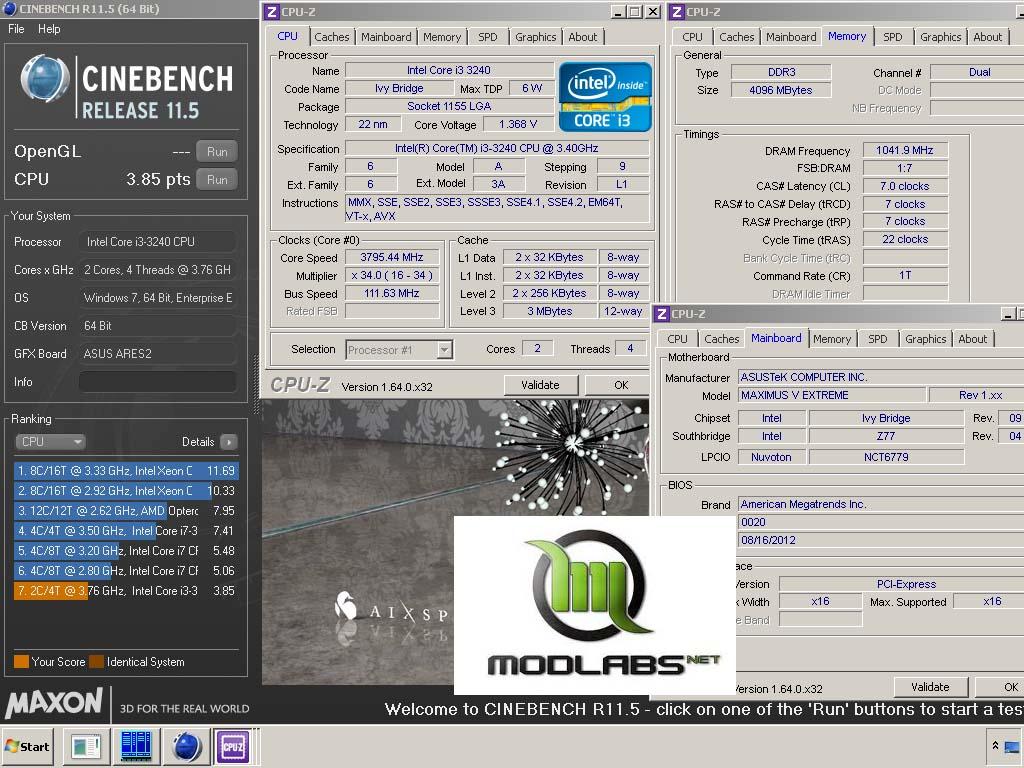Click the Core Speed value 3795.44 MHz
Image resolution: width=1024 pixels, height=768 pixels.
click(x=392, y=257)
